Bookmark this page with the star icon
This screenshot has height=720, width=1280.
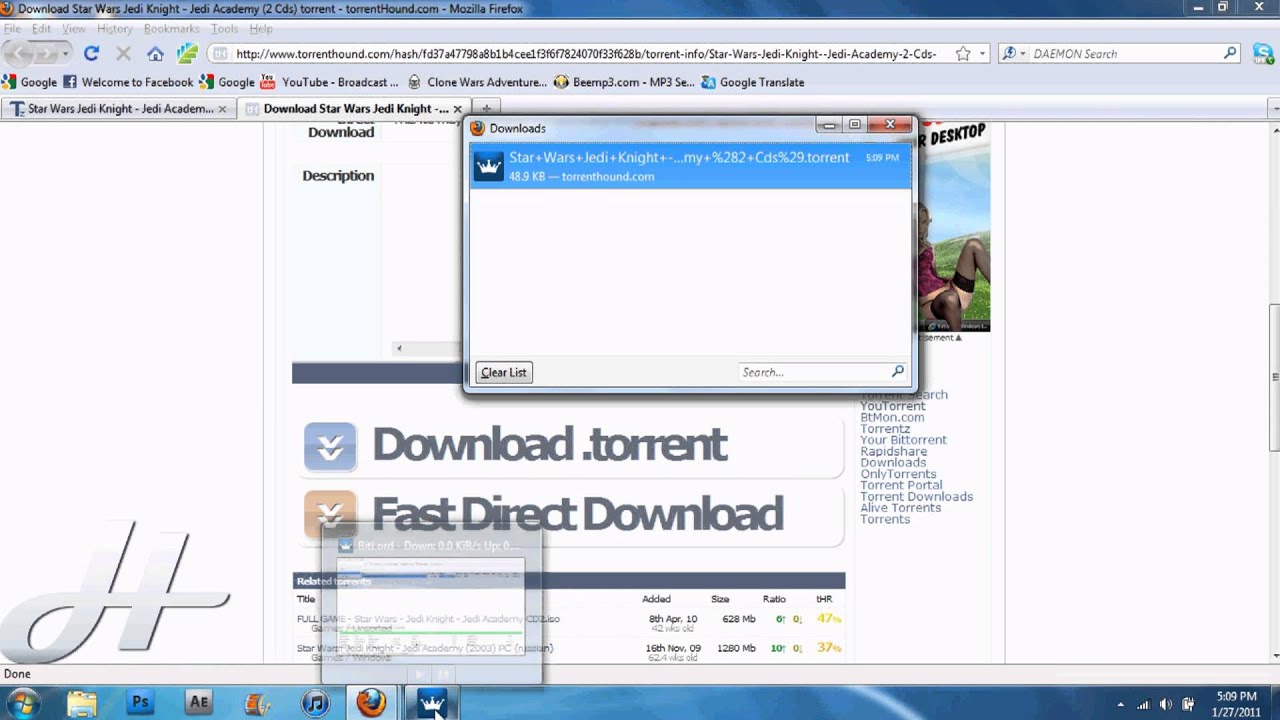pyautogui.click(x=962, y=54)
